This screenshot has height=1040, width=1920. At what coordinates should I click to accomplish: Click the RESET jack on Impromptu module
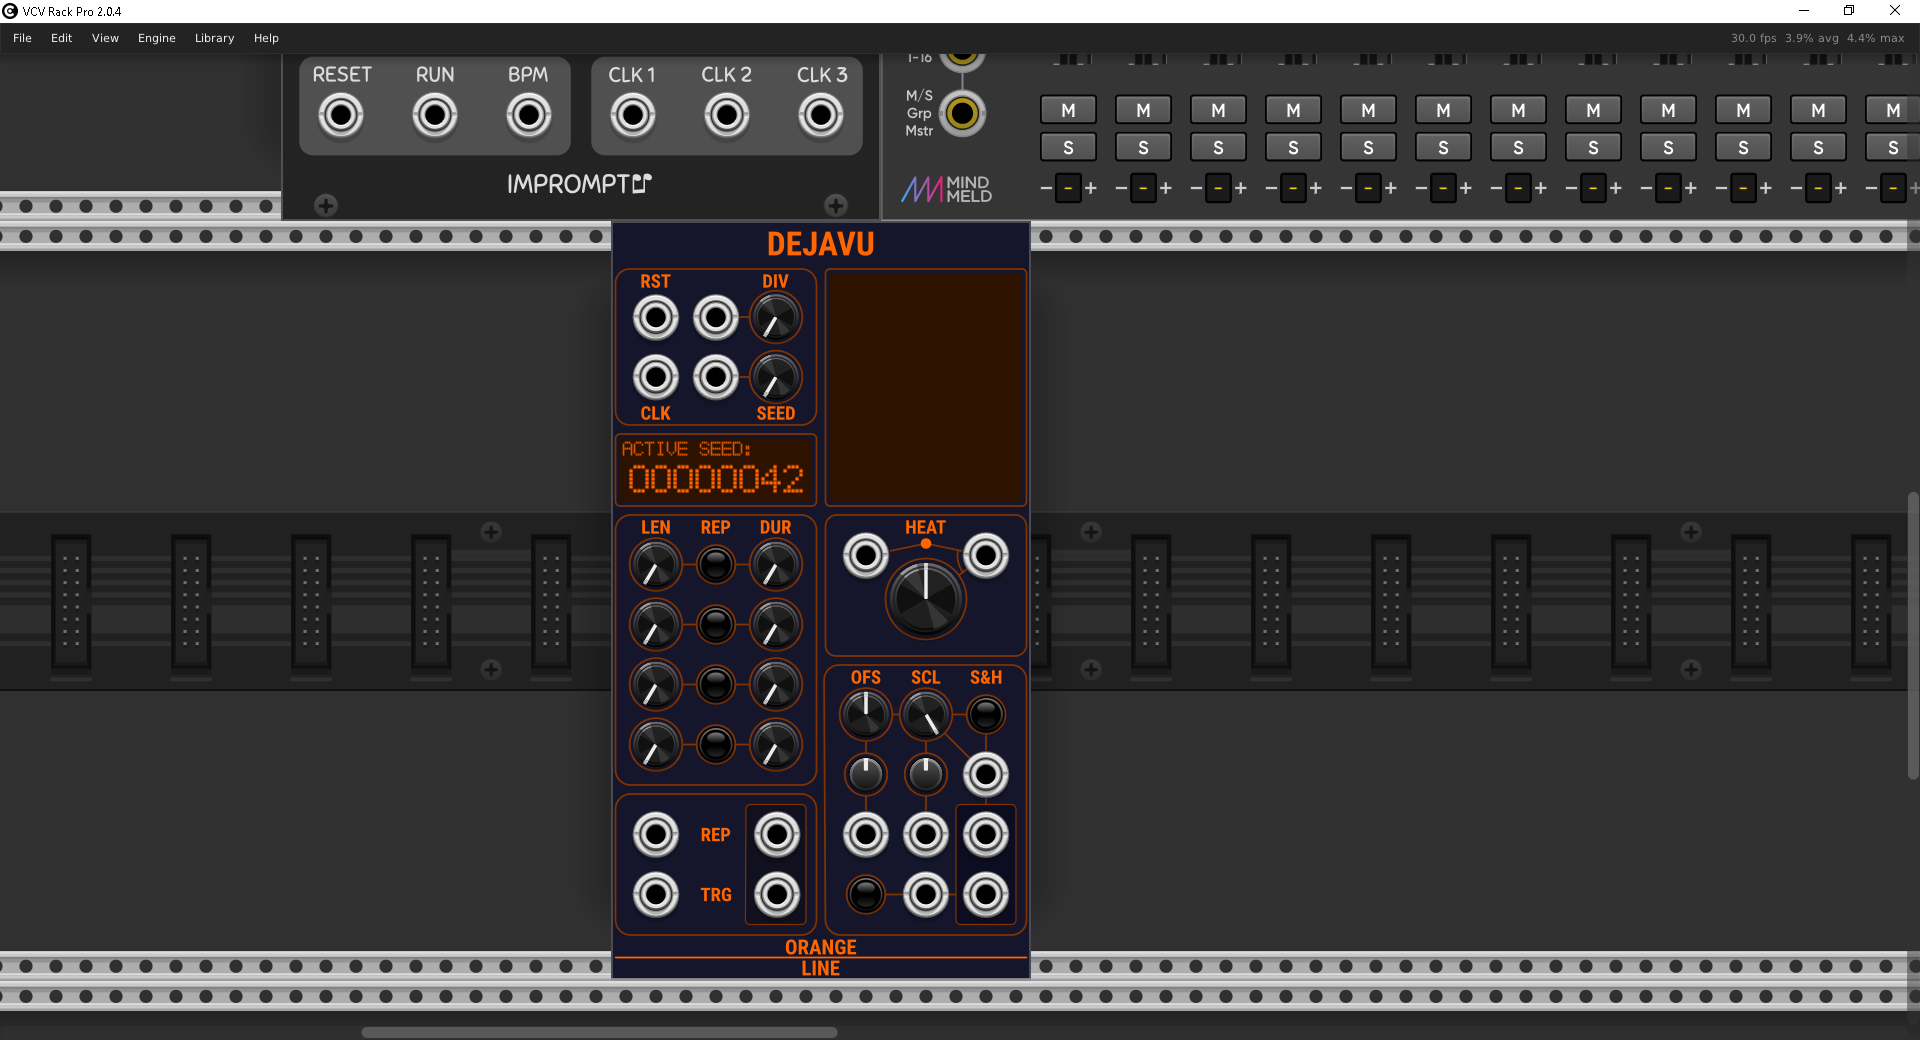point(341,116)
